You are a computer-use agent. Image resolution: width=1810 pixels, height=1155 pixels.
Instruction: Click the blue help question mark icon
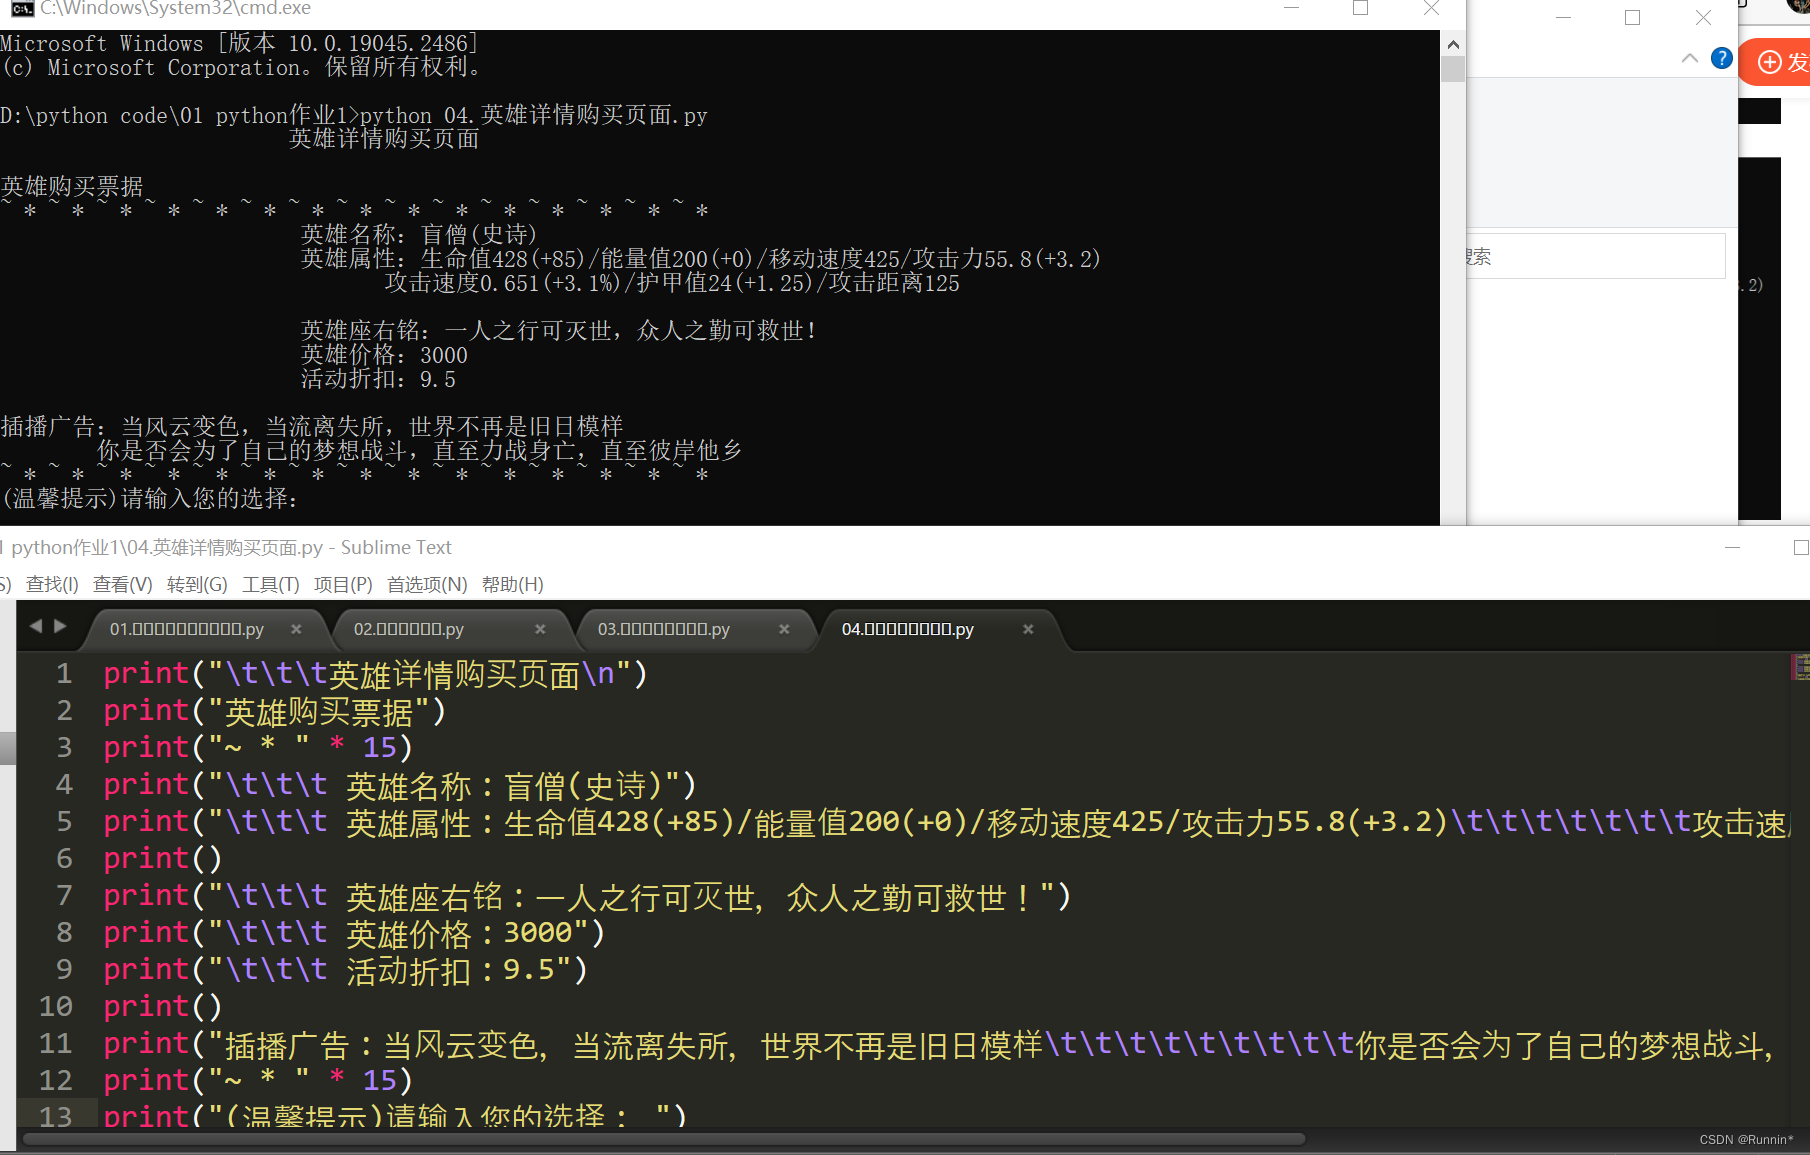[1721, 58]
